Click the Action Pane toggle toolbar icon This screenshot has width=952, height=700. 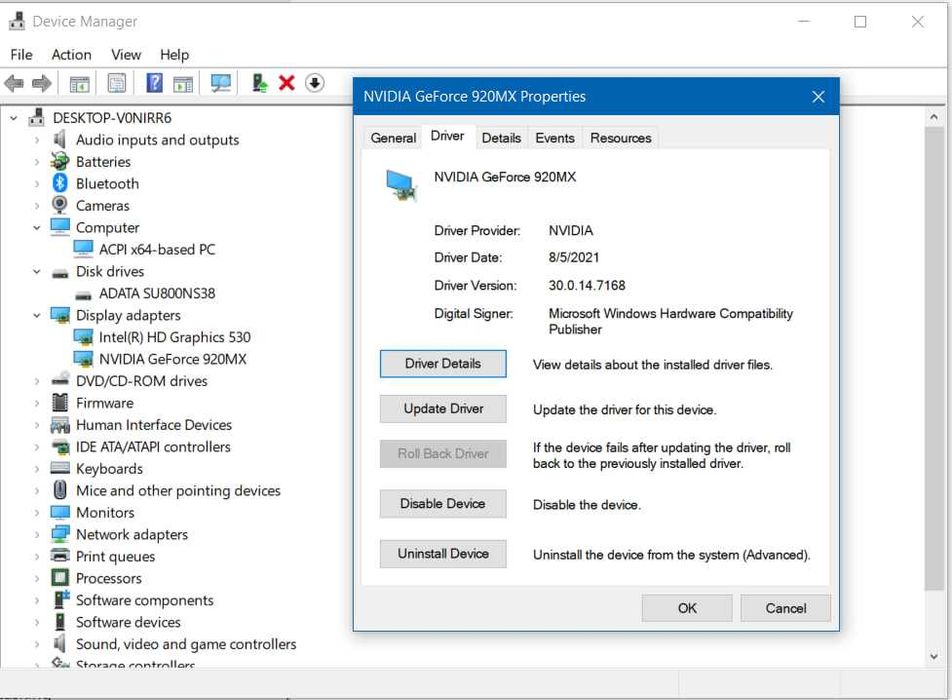[183, 83]
